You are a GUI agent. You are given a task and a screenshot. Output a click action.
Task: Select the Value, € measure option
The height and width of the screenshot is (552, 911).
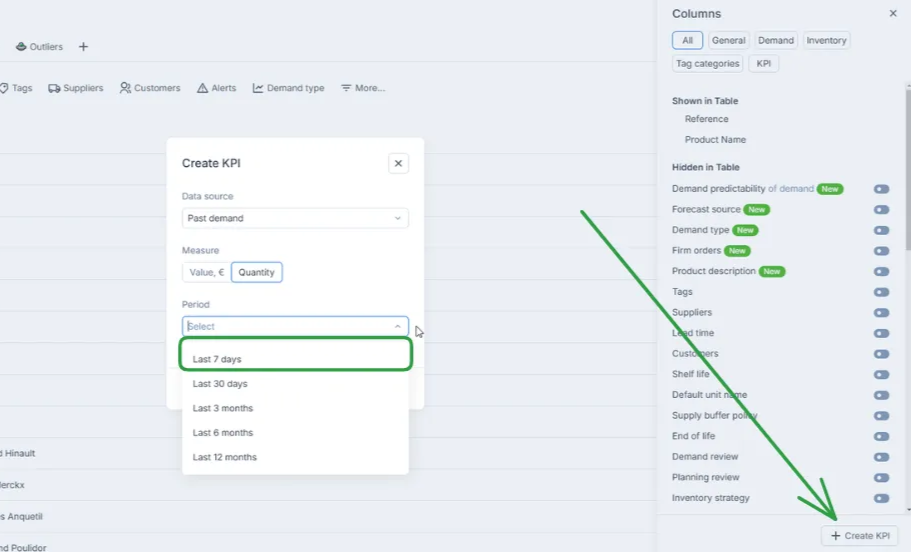pyautogui.click(x=206, y=272)
